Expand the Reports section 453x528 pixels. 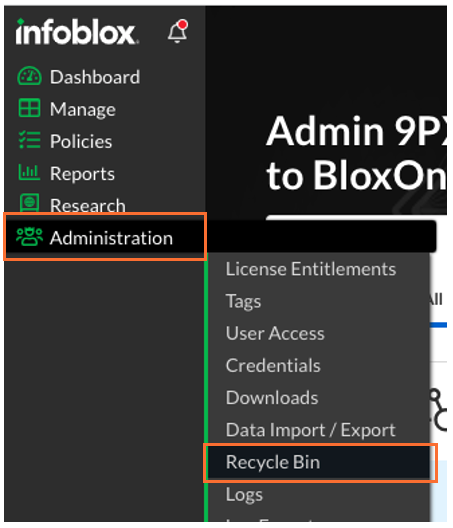pyautogui.click(x=82, y=174)
